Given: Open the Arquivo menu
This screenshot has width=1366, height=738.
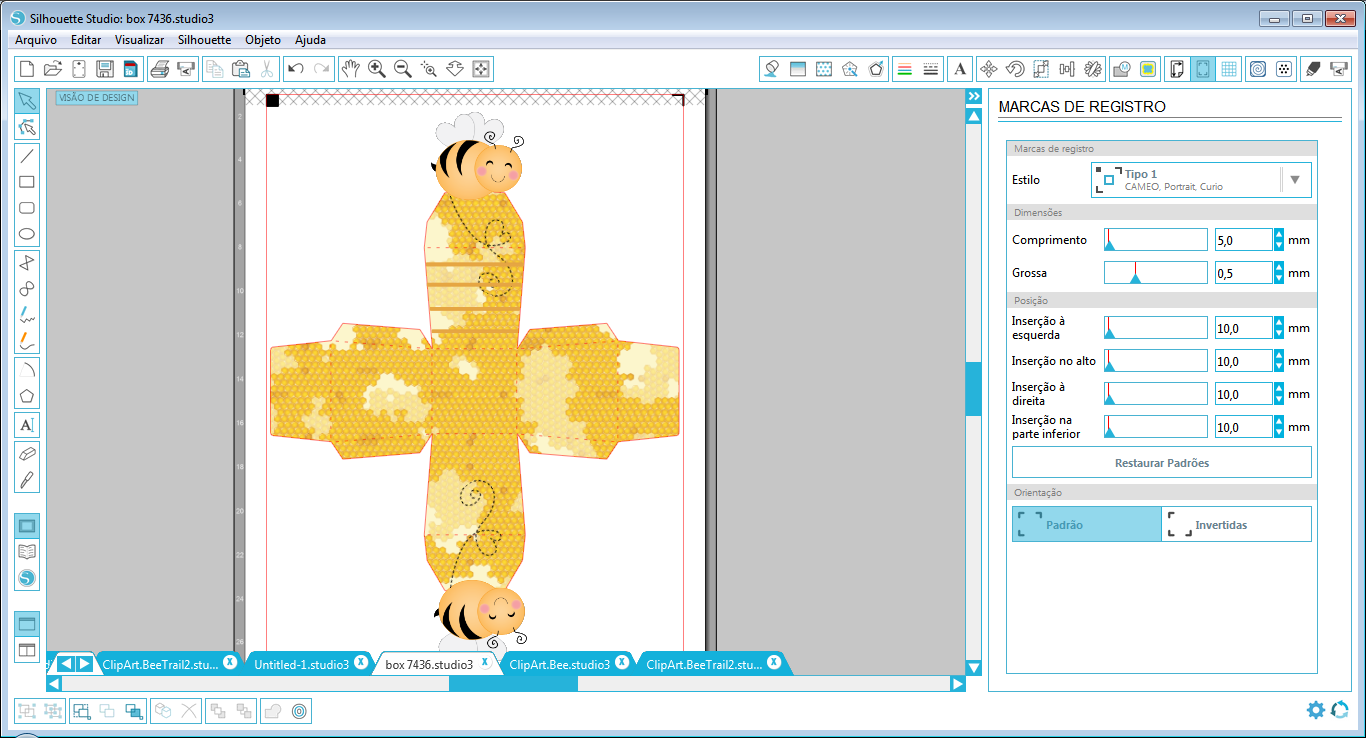Looking at the screenshot, I should click(35, 40).
